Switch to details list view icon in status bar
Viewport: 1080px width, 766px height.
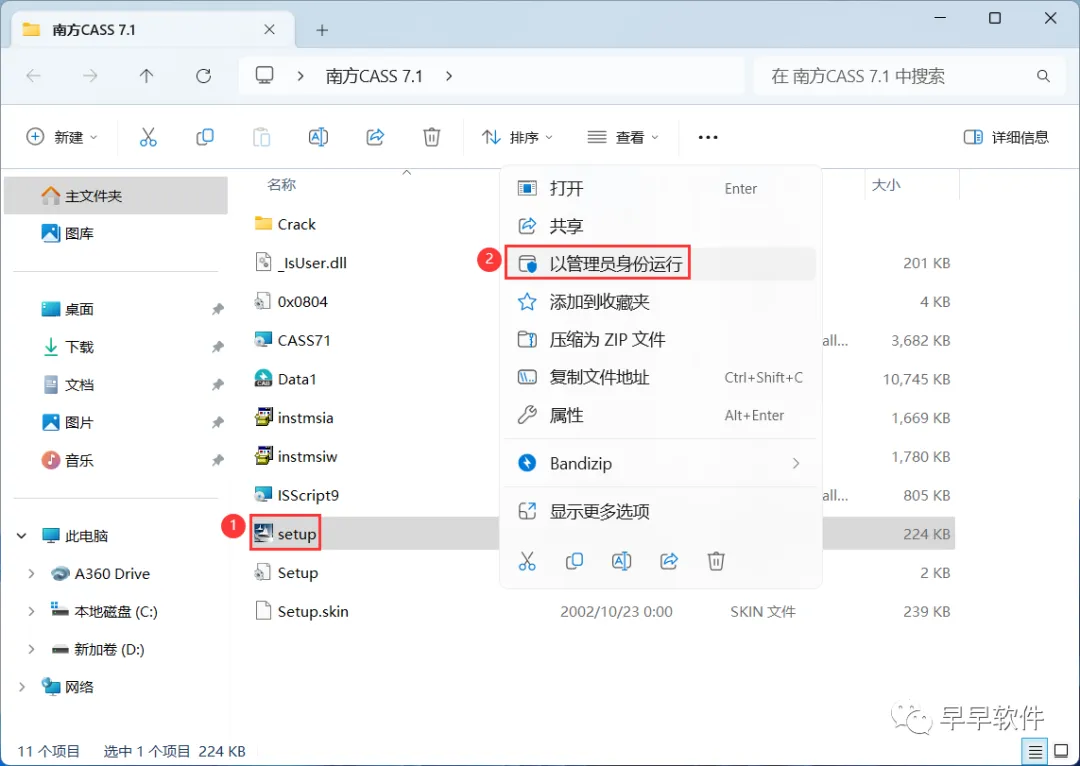point(1035,751)
